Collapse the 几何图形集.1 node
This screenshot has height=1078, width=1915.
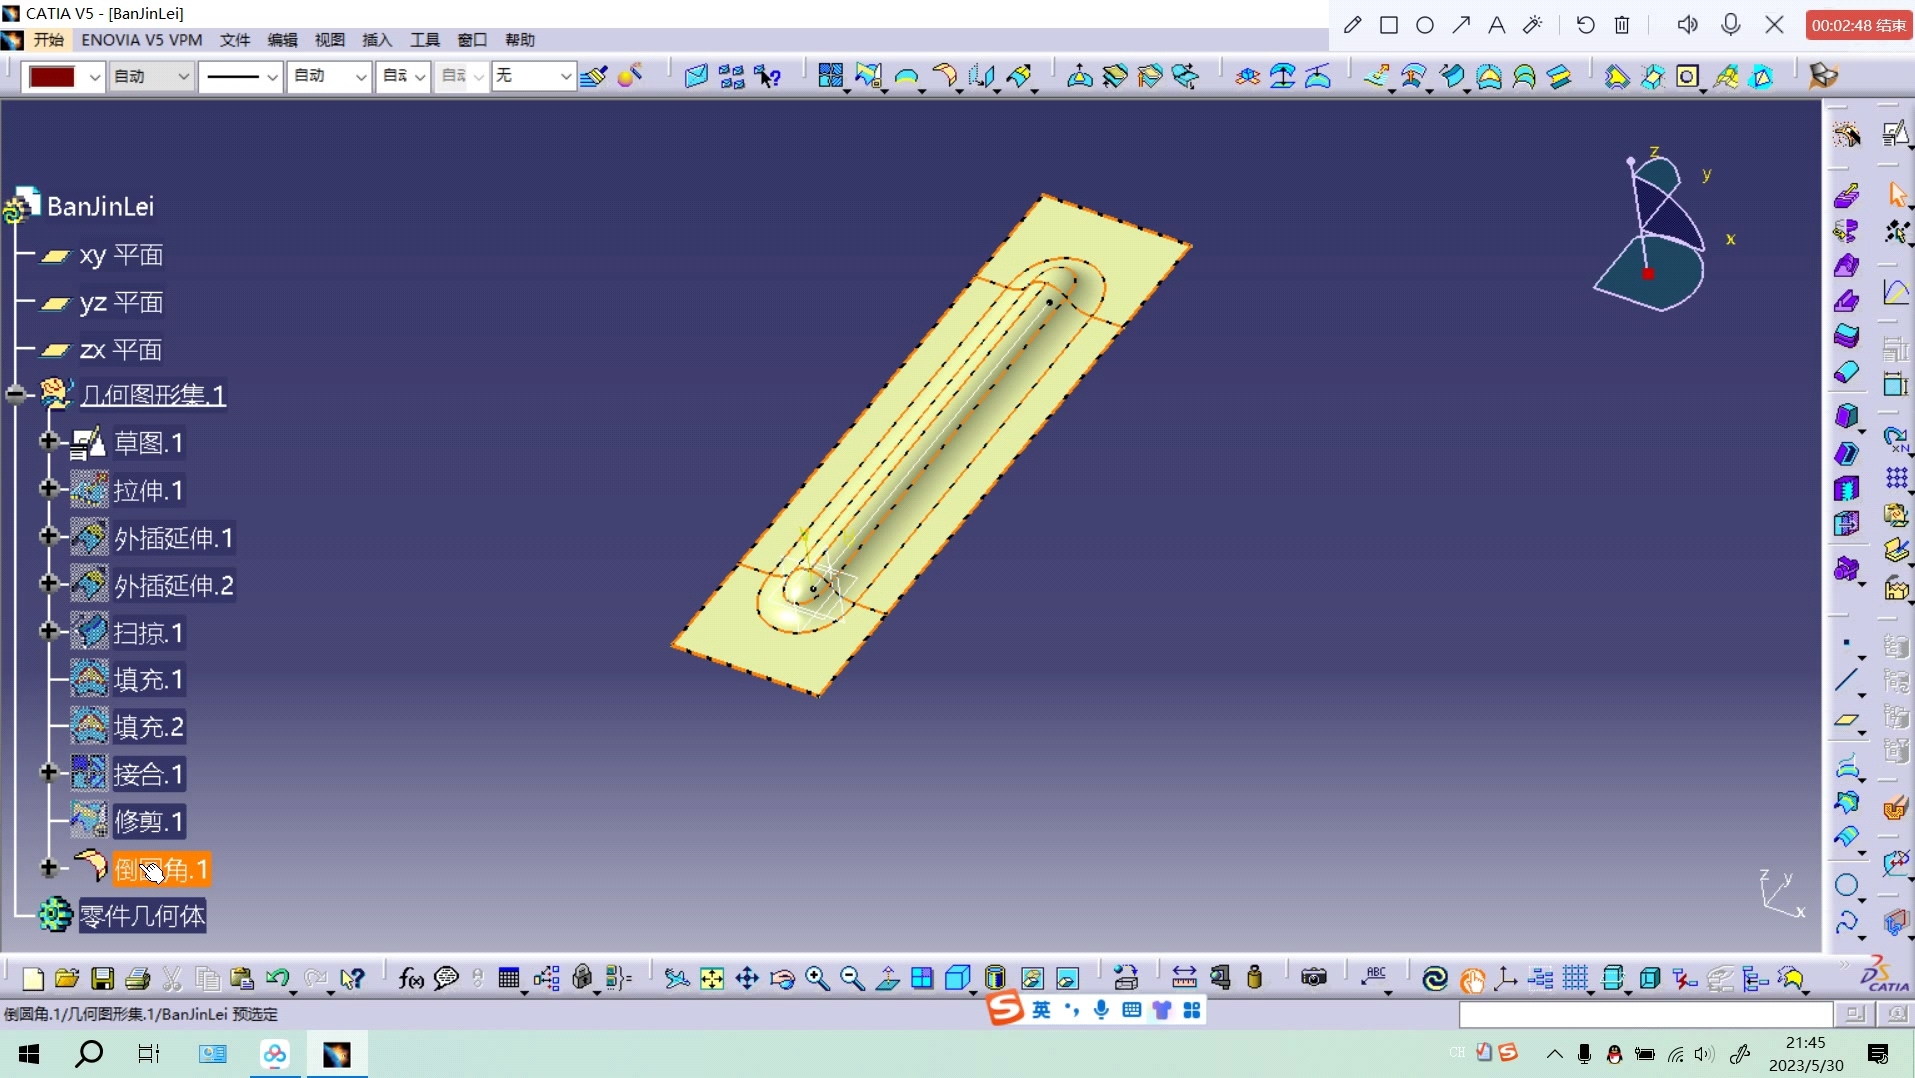(14, 394)
